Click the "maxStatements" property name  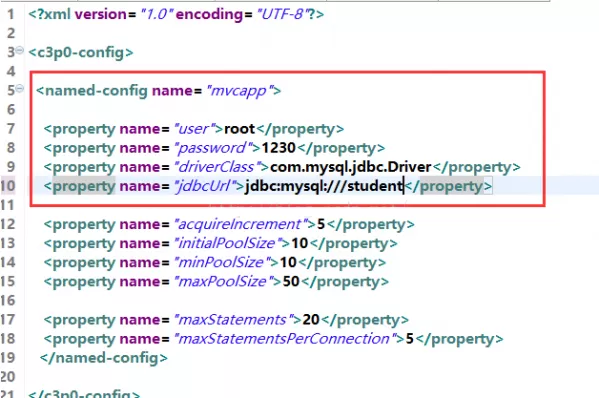point(234,320)
